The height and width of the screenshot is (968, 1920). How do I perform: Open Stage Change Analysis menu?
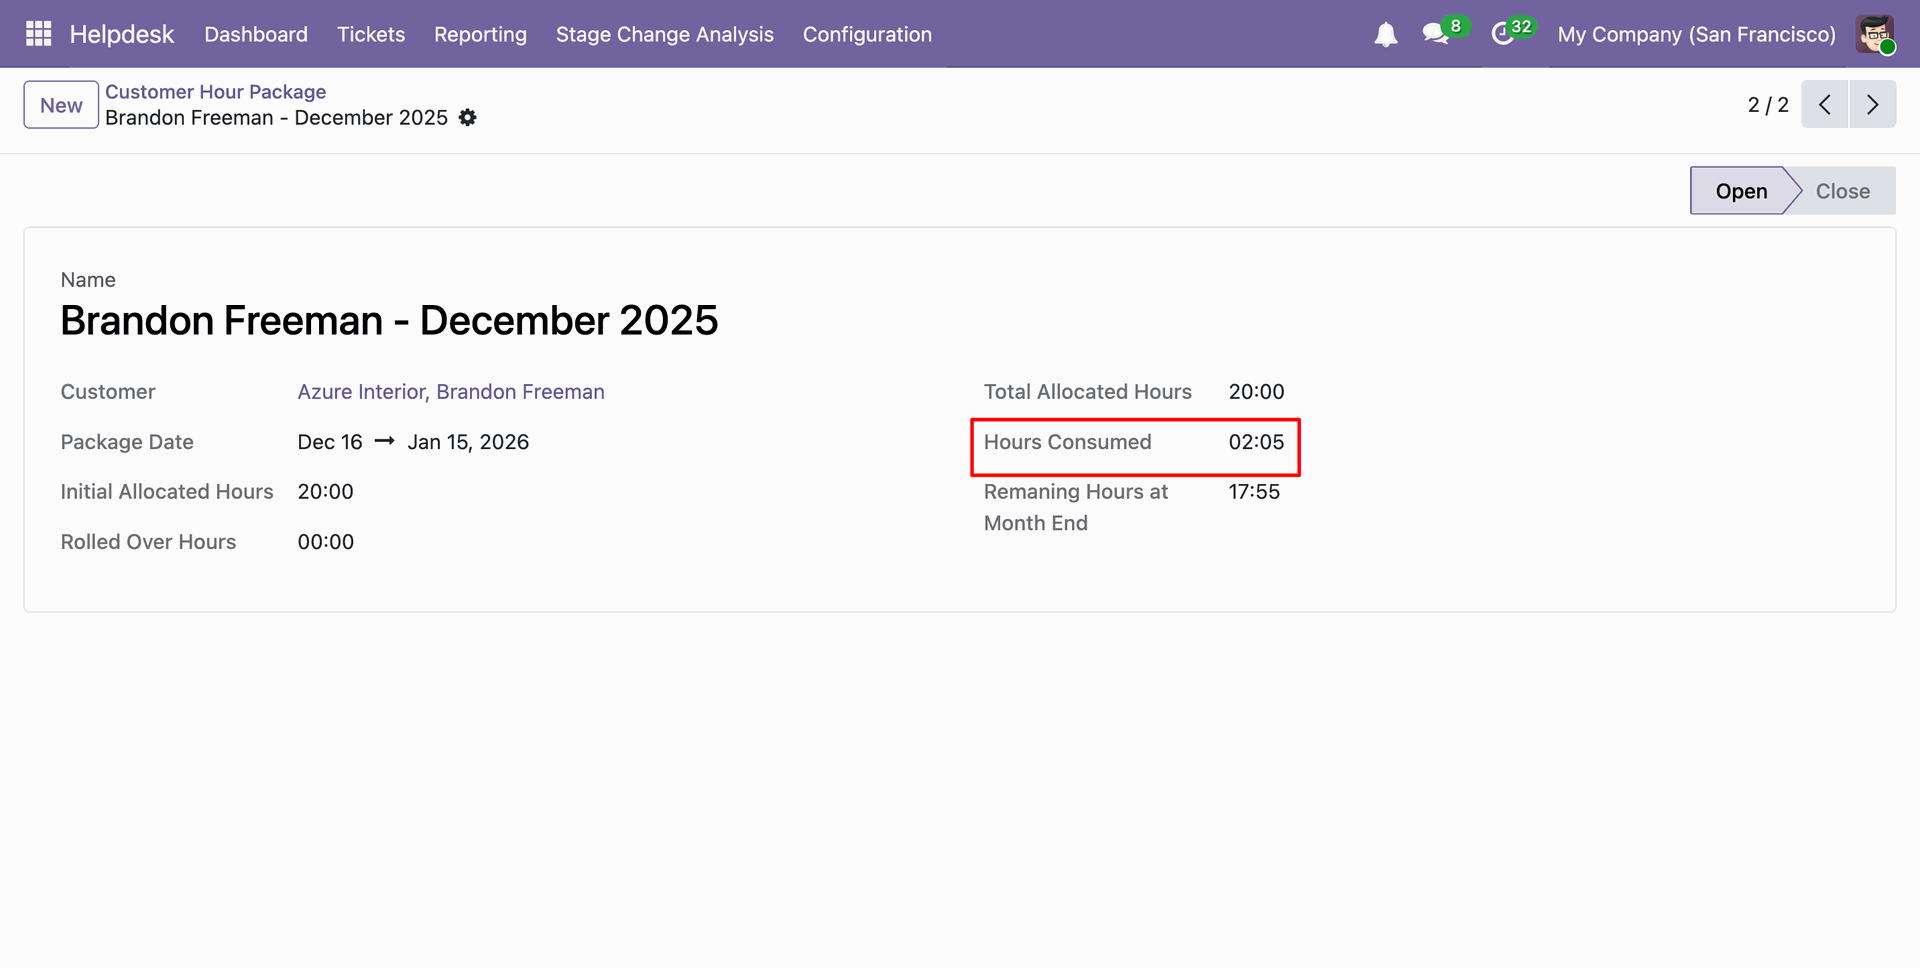click(664, 34)
